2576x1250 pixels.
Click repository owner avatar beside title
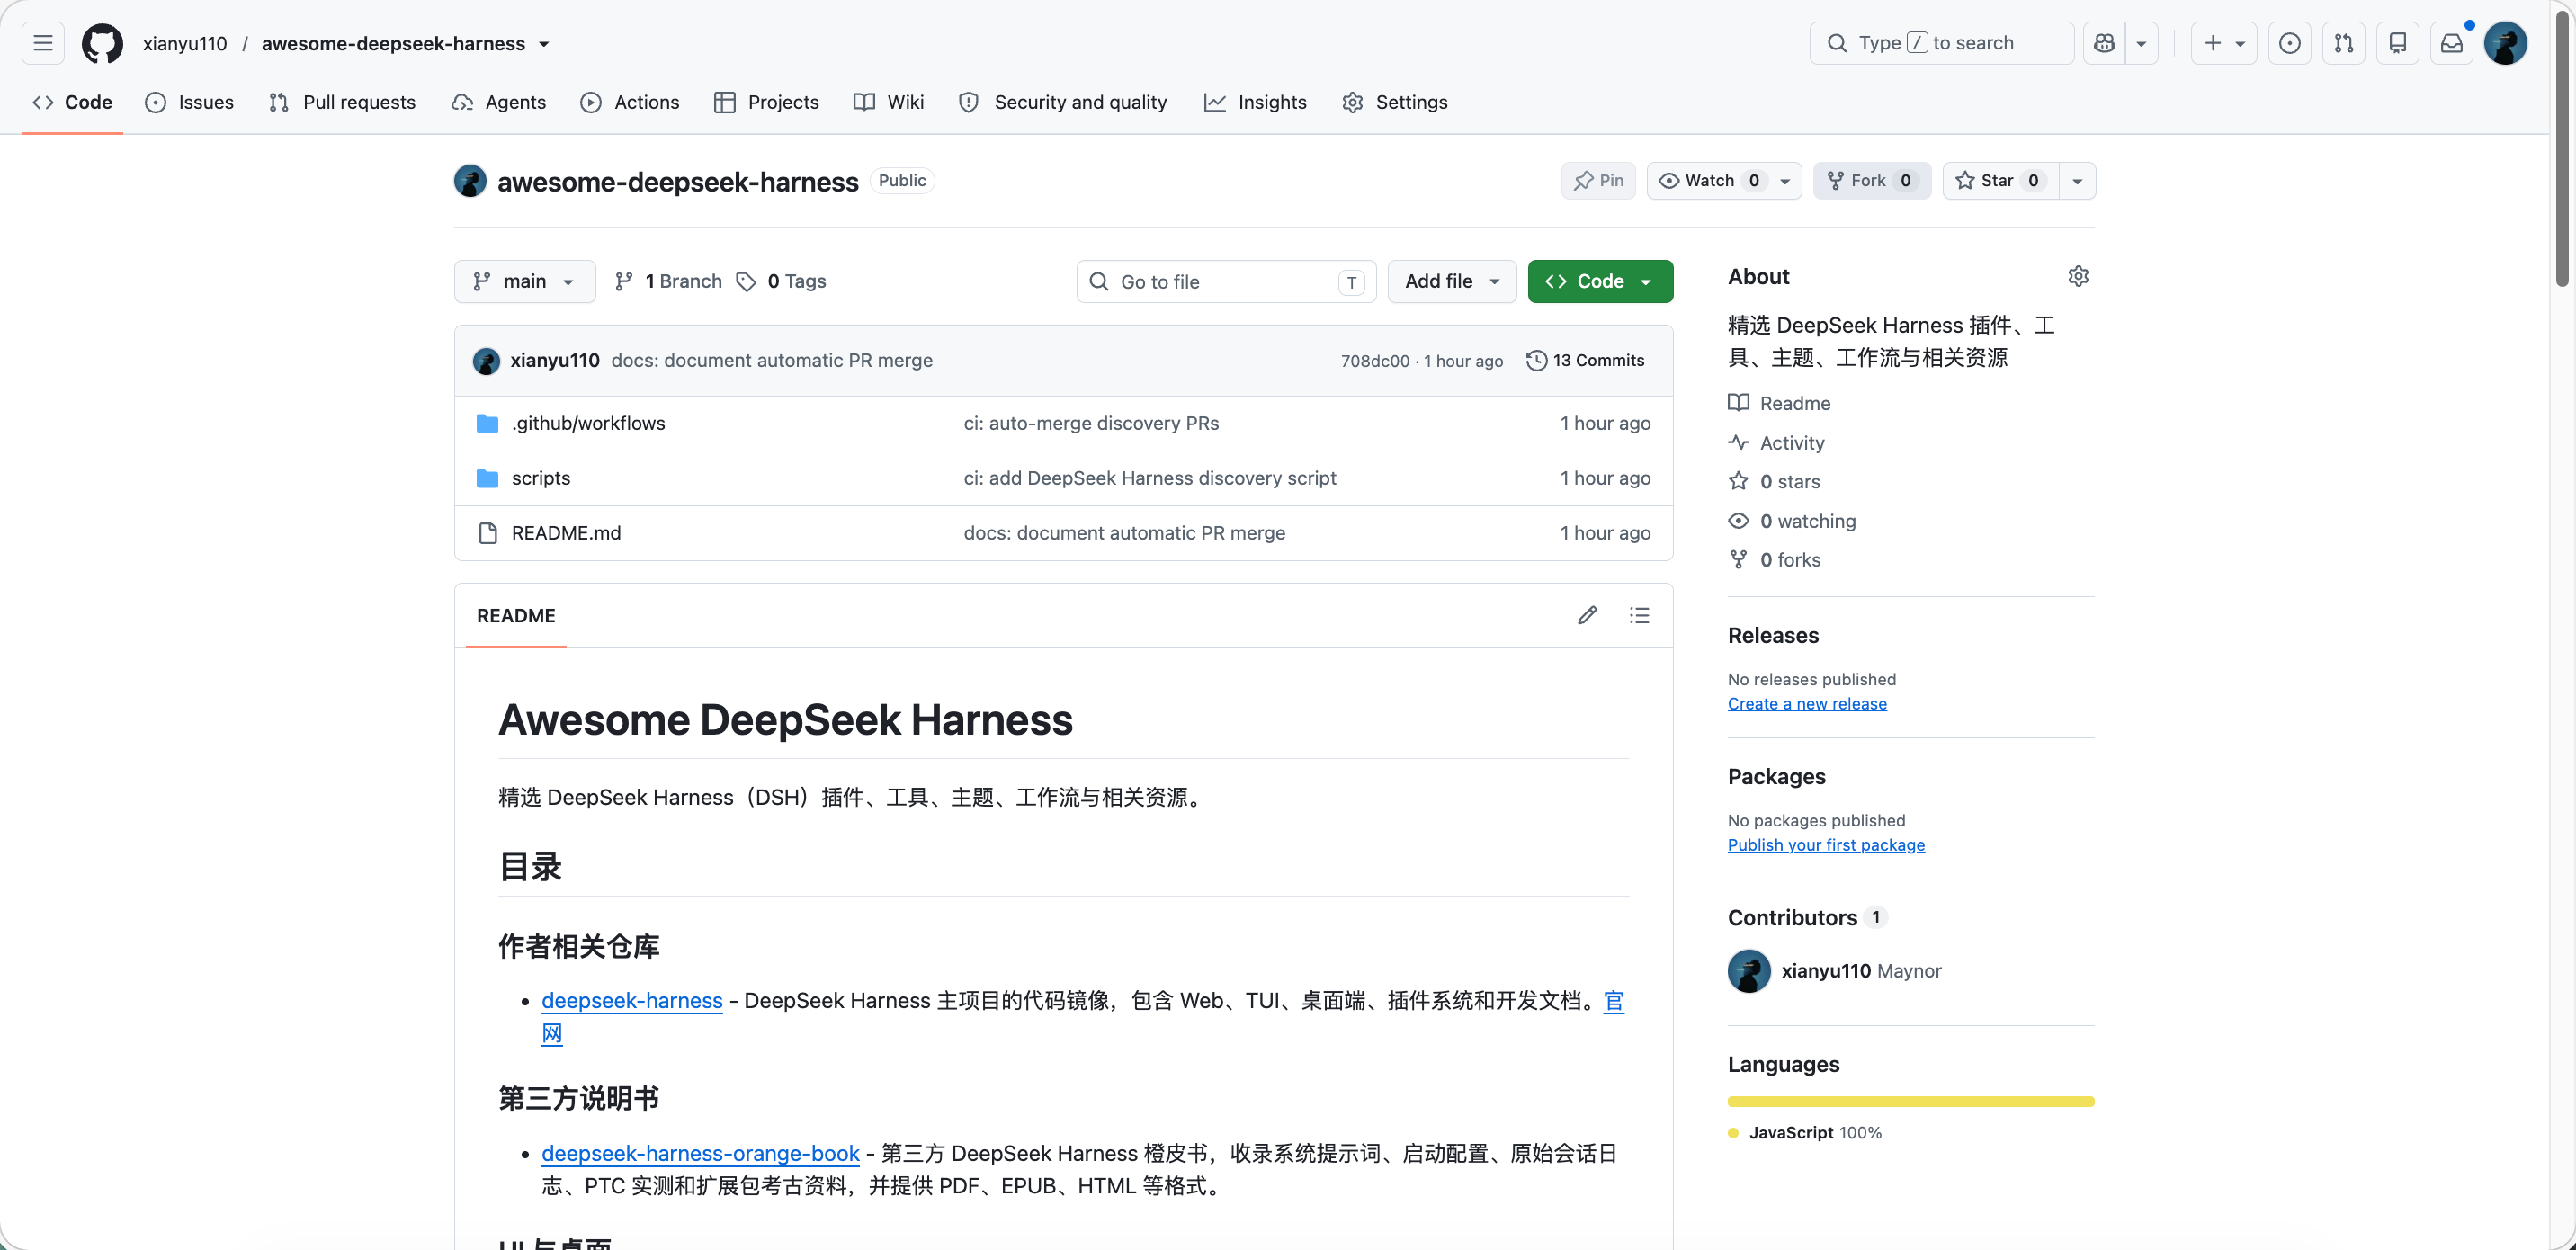[470, 181]
